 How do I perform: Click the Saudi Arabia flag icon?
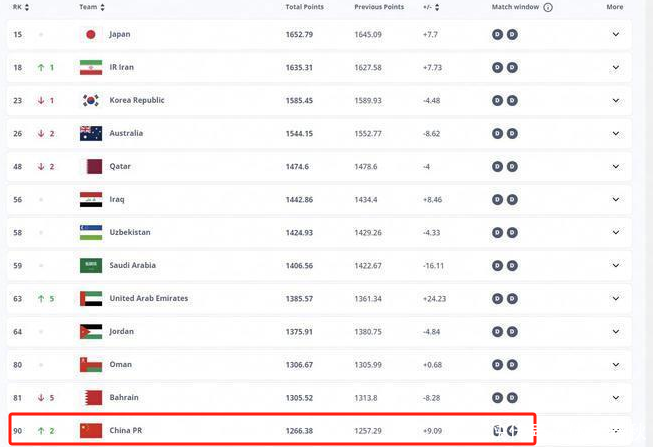coord(91,266)
